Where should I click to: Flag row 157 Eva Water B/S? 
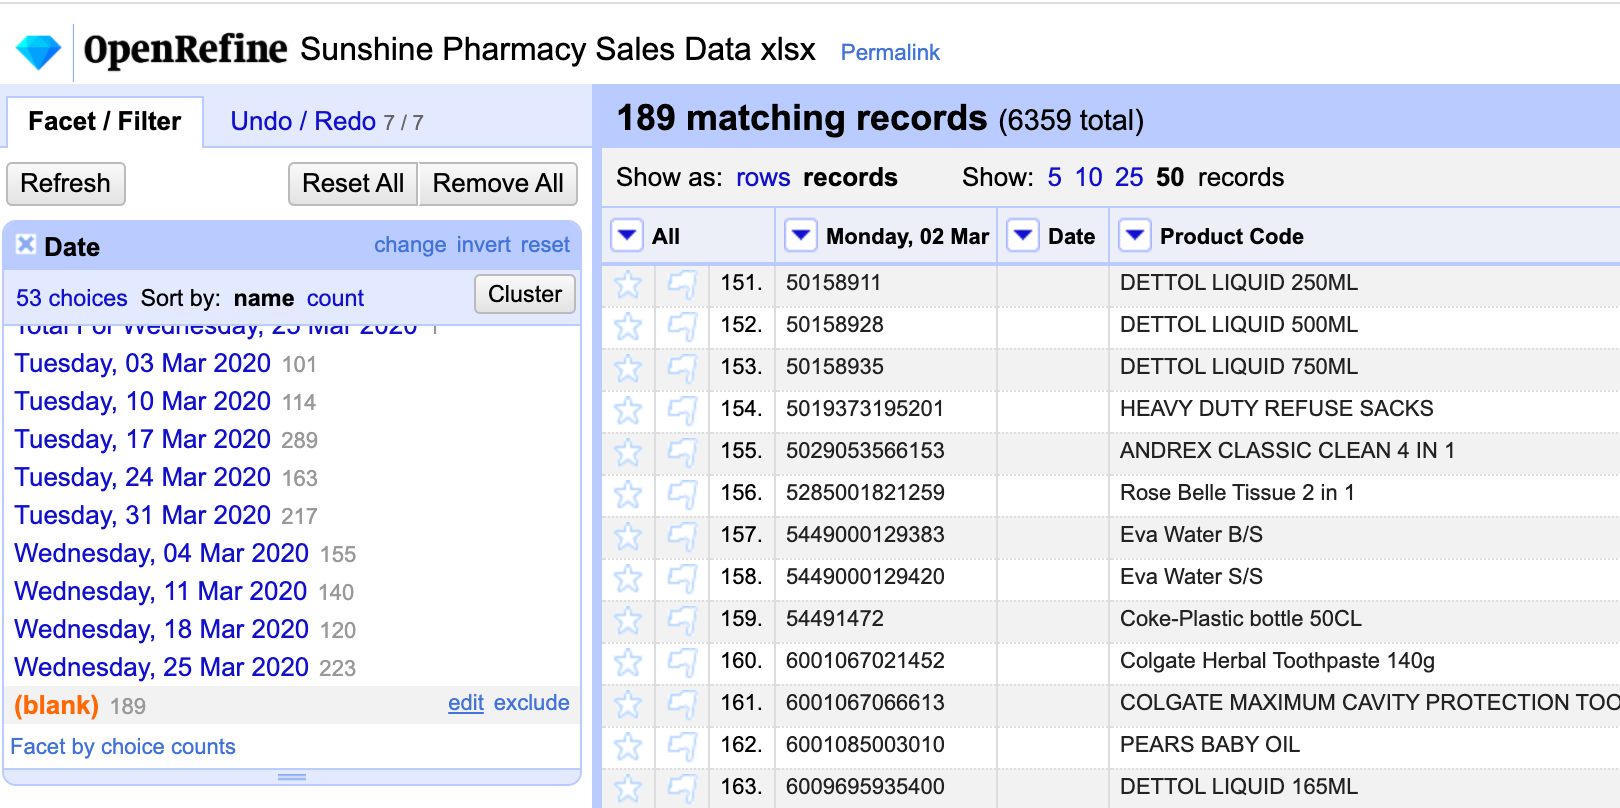pos(682,536)
